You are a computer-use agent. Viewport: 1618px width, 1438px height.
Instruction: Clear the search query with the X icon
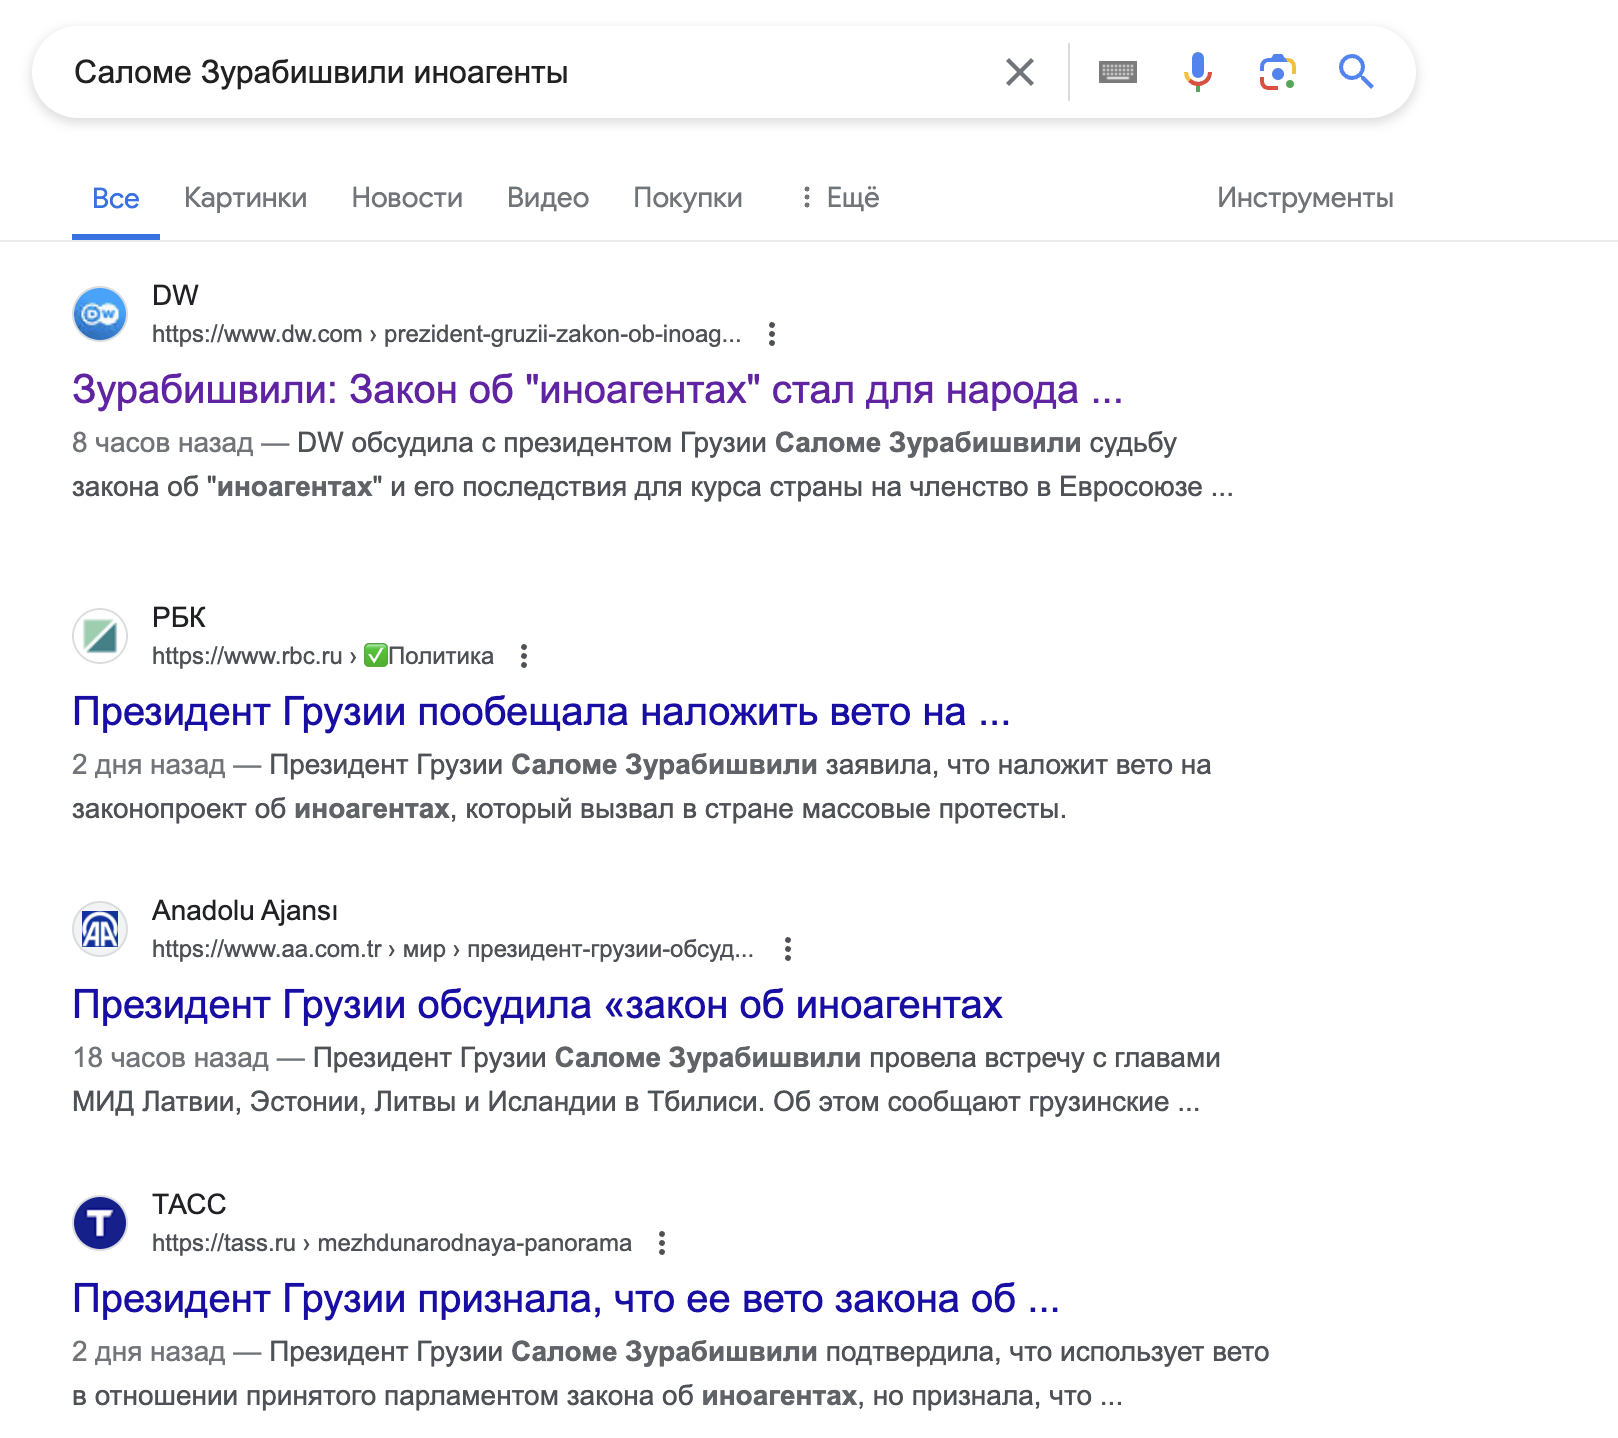click(x=1019, y=71)
